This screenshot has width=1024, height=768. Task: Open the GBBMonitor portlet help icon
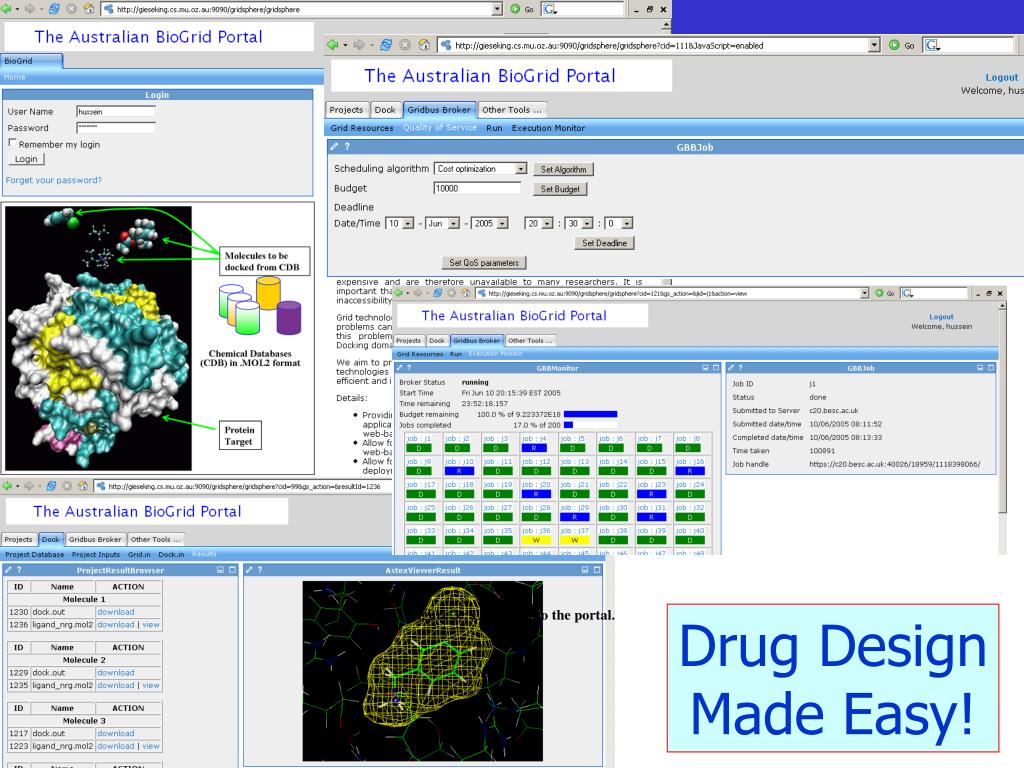[x=409, y=368]
